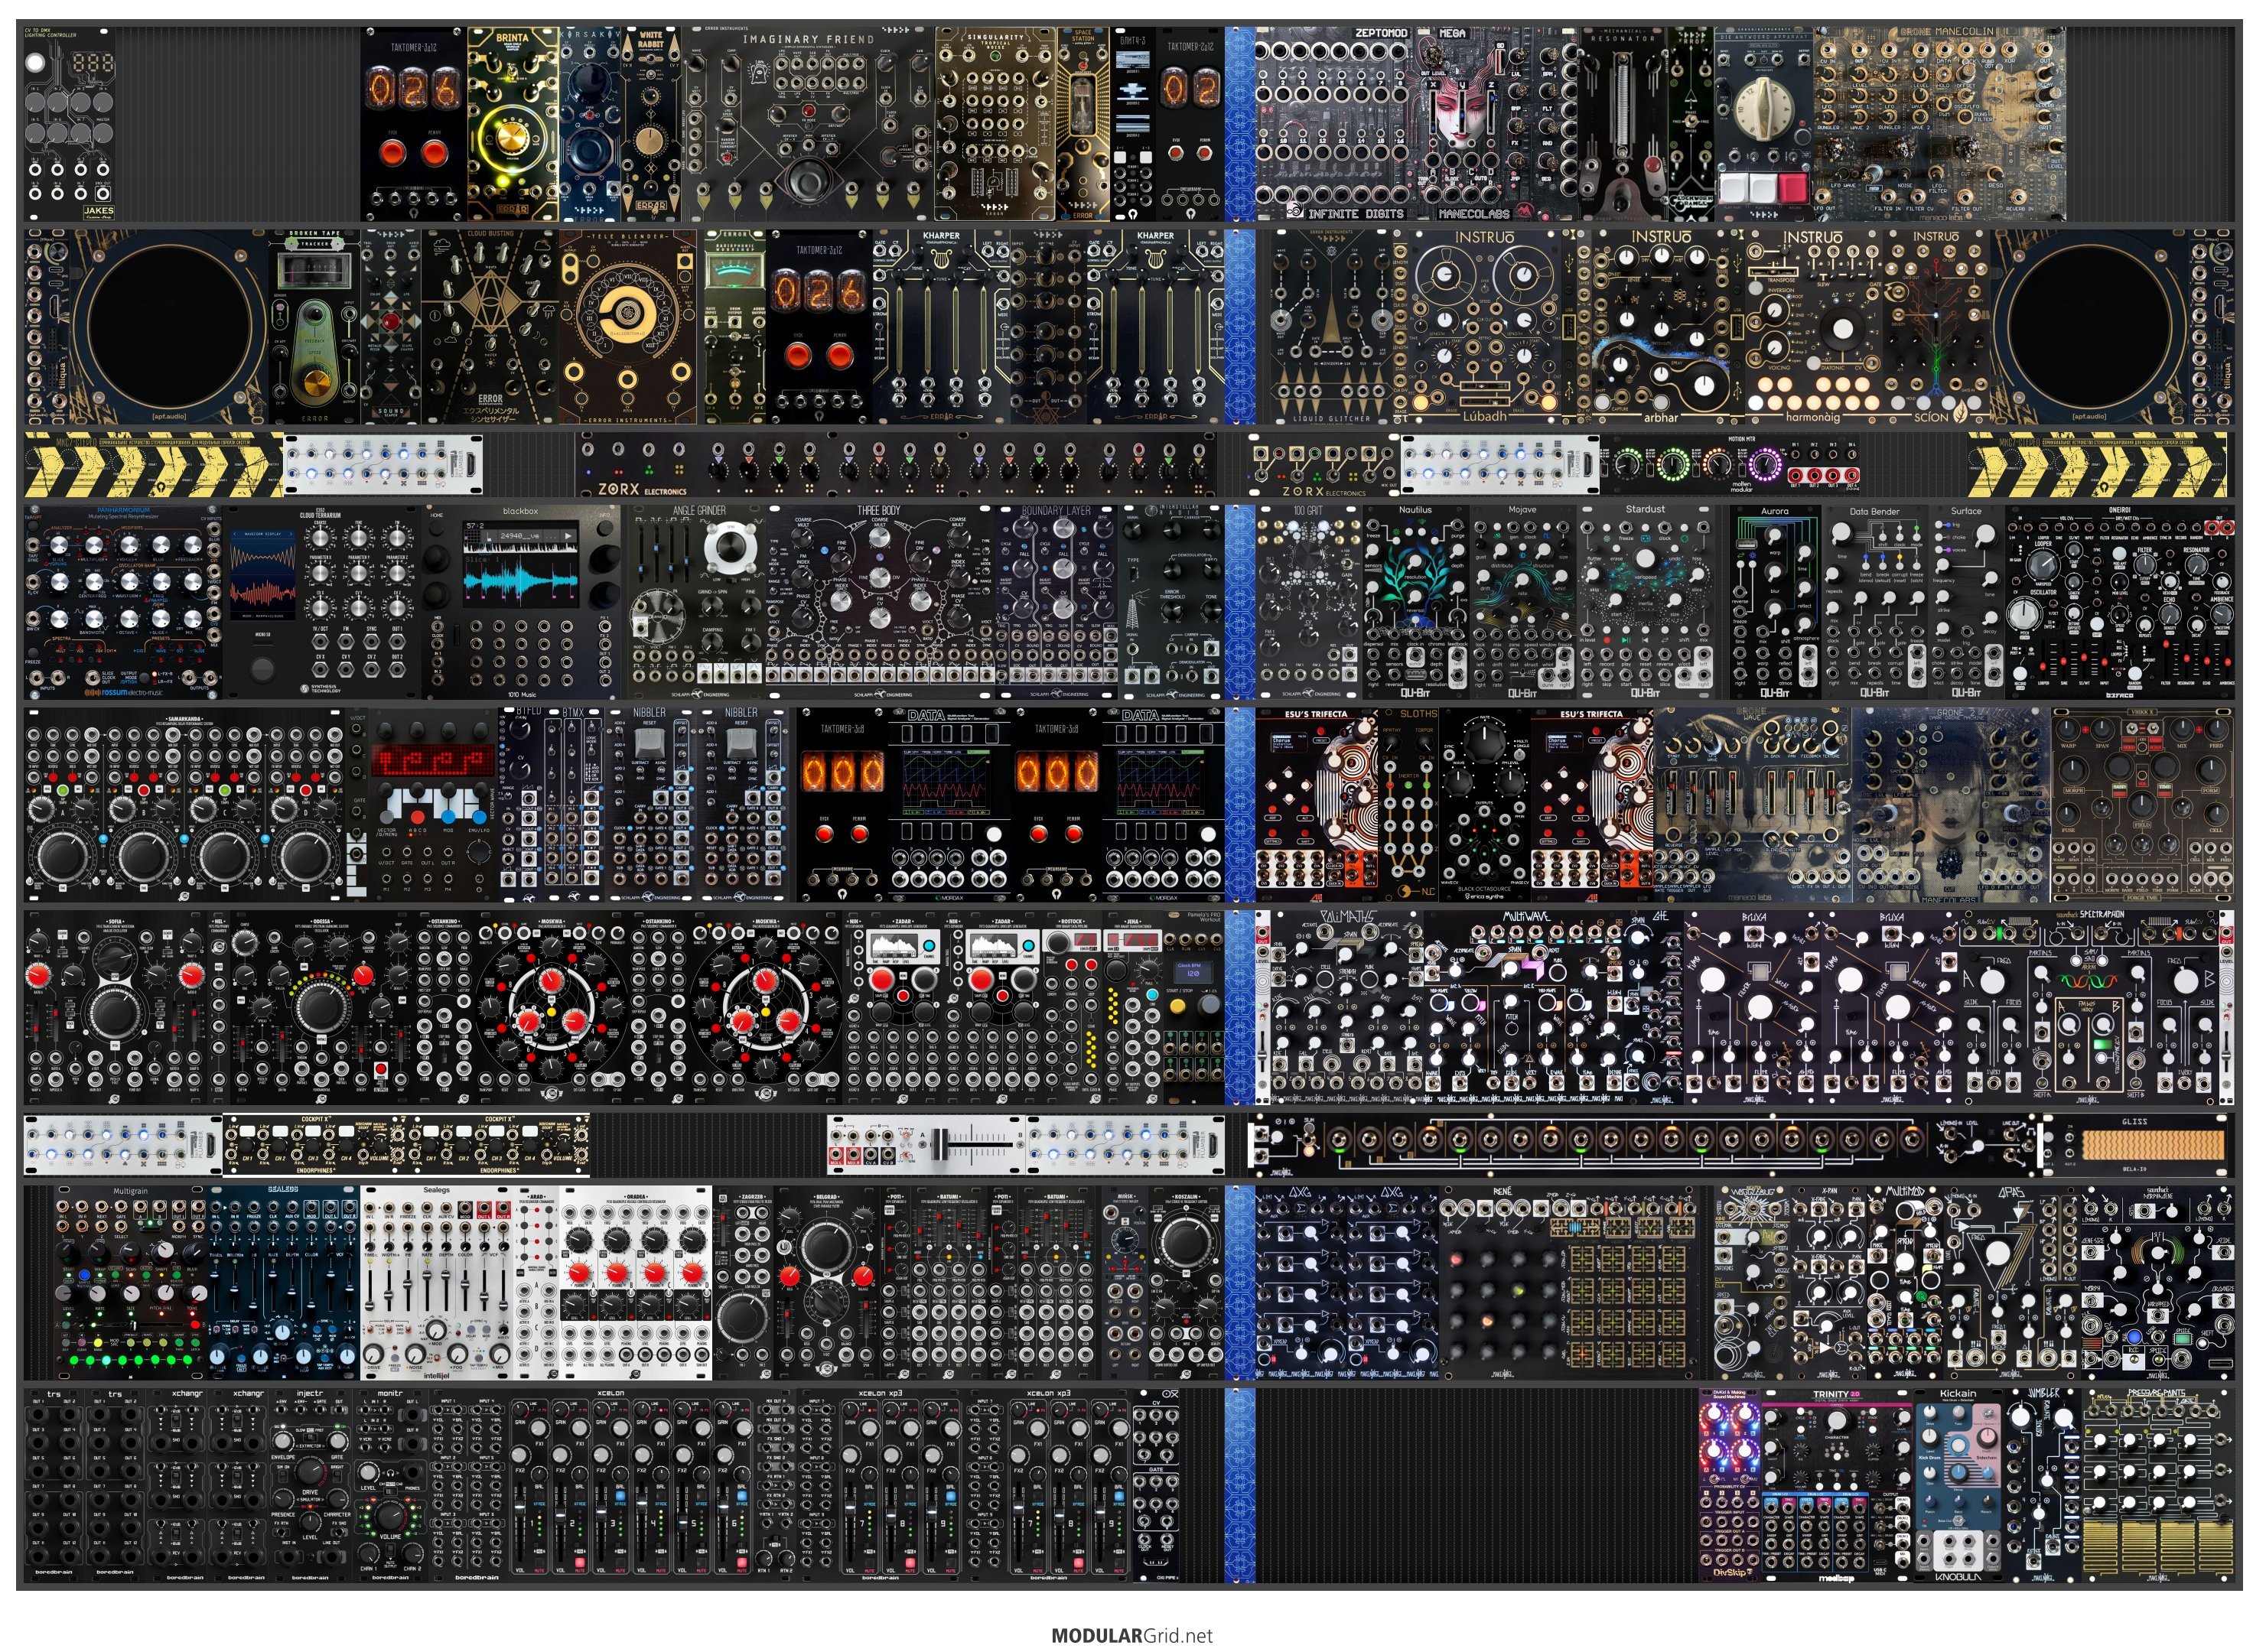Click the large gold knob on BRINTA
This screenshot has width=2266, height=1652.
(x=513, y=139)
